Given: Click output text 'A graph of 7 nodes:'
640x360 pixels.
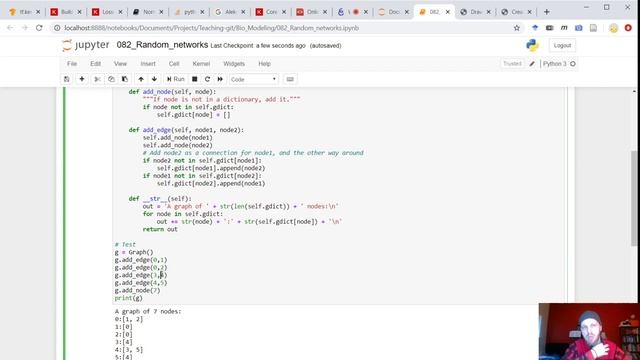Looking at the screenshot, I should coord(148,311).
